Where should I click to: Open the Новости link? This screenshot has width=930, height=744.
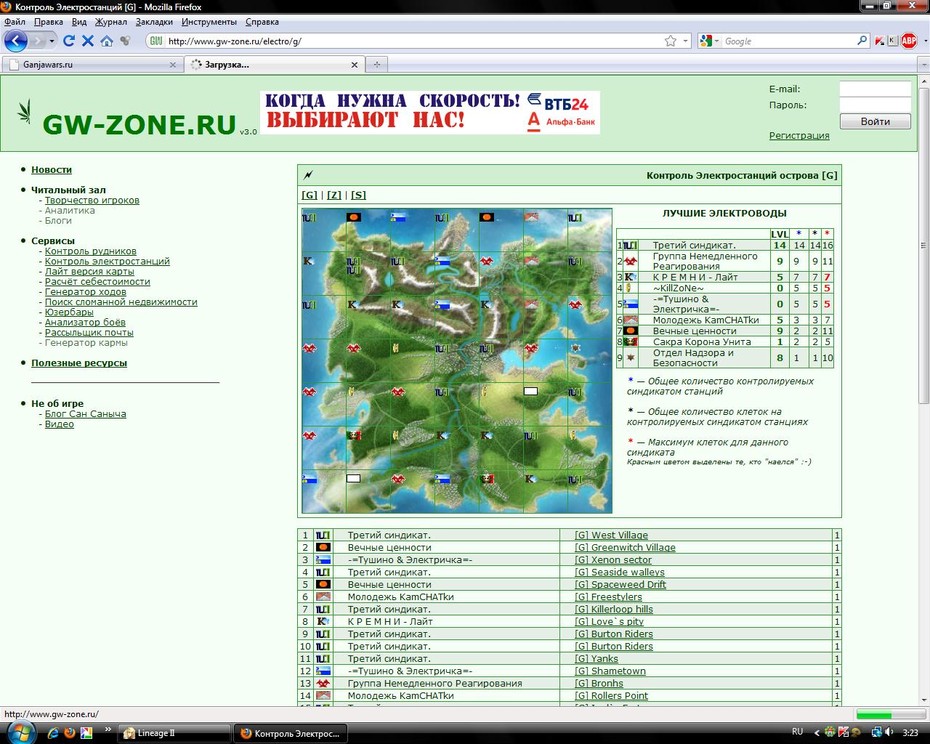coord(52,170)
